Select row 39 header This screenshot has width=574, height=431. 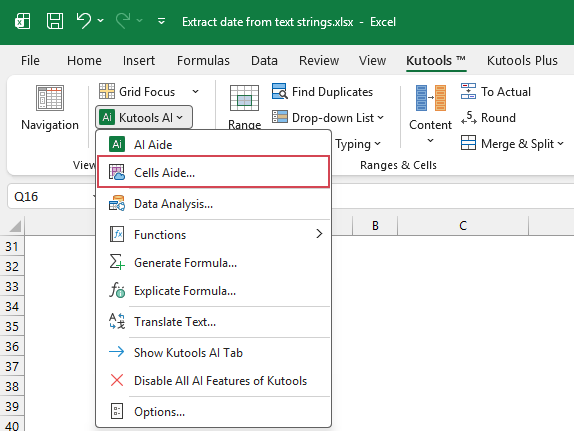[12, 406]
